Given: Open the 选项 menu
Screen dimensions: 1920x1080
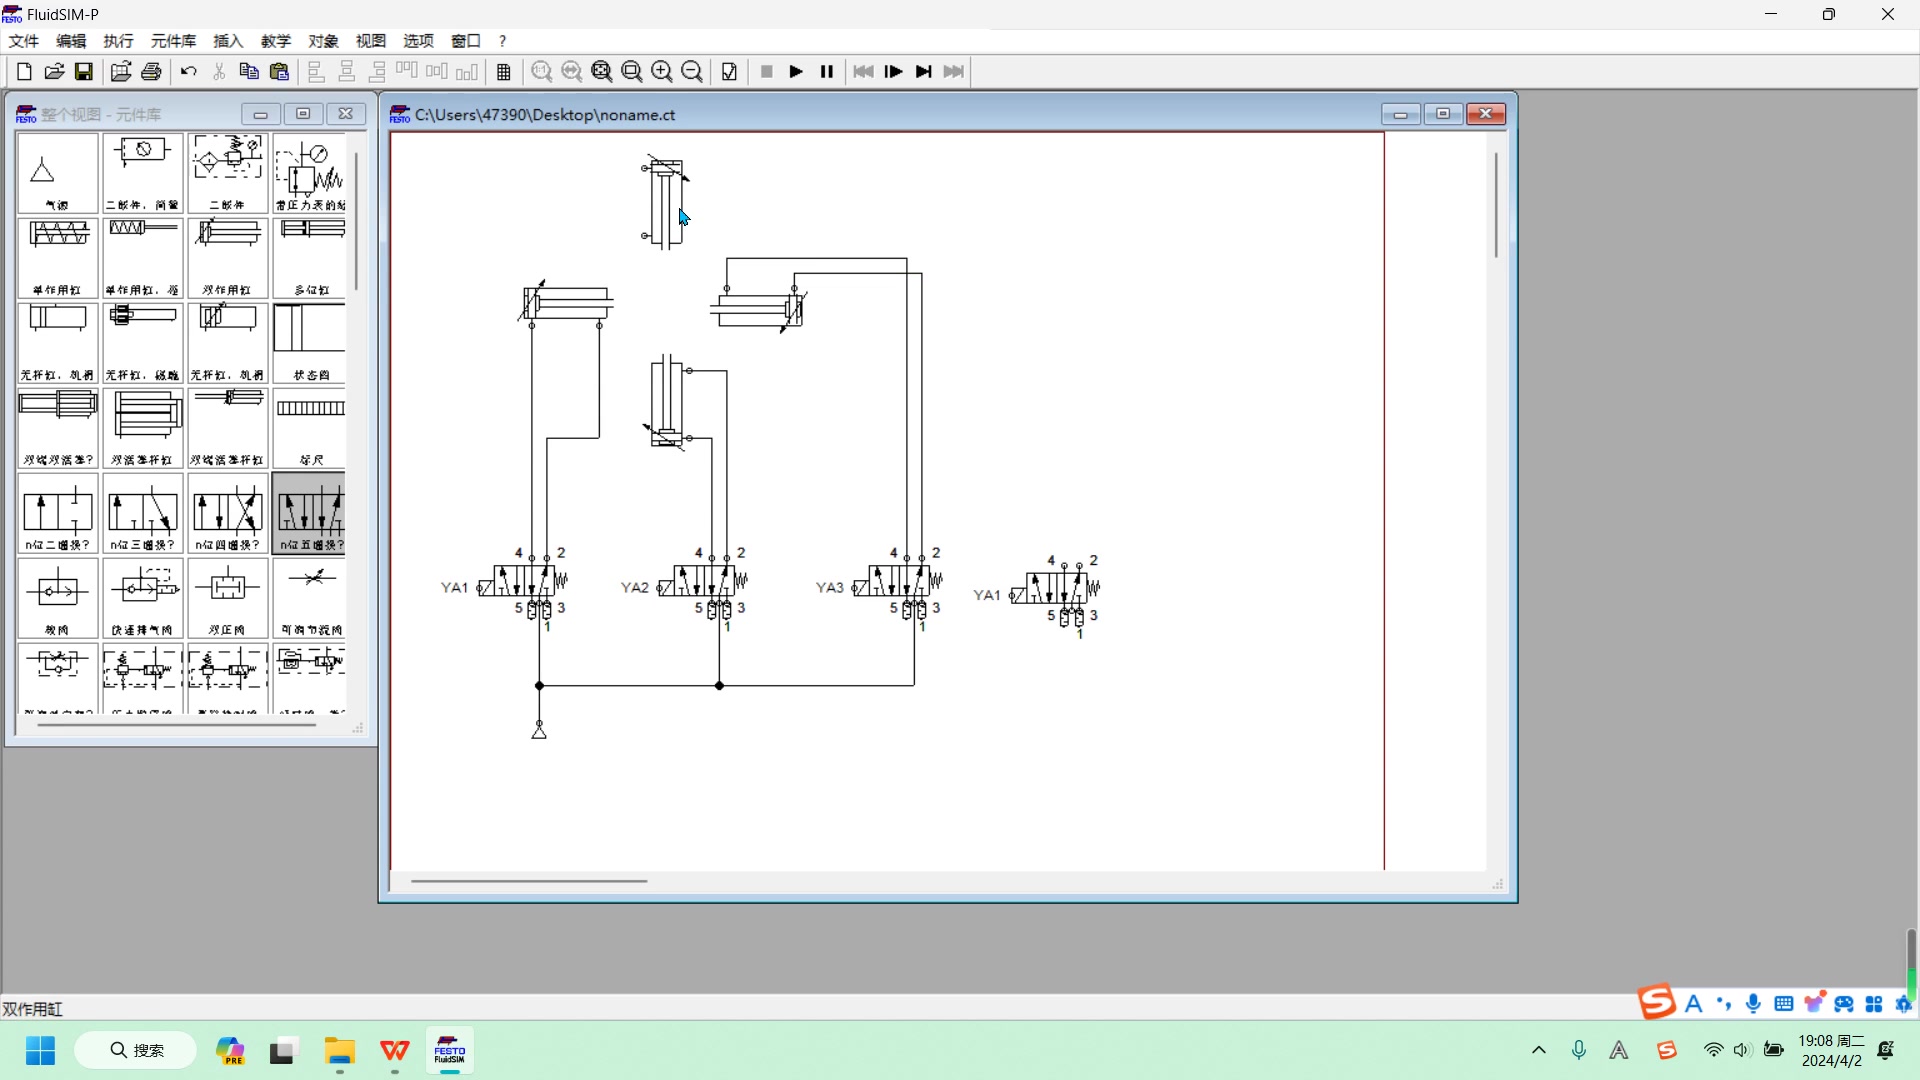Looking at the screenshot, I should coord(418,41).
